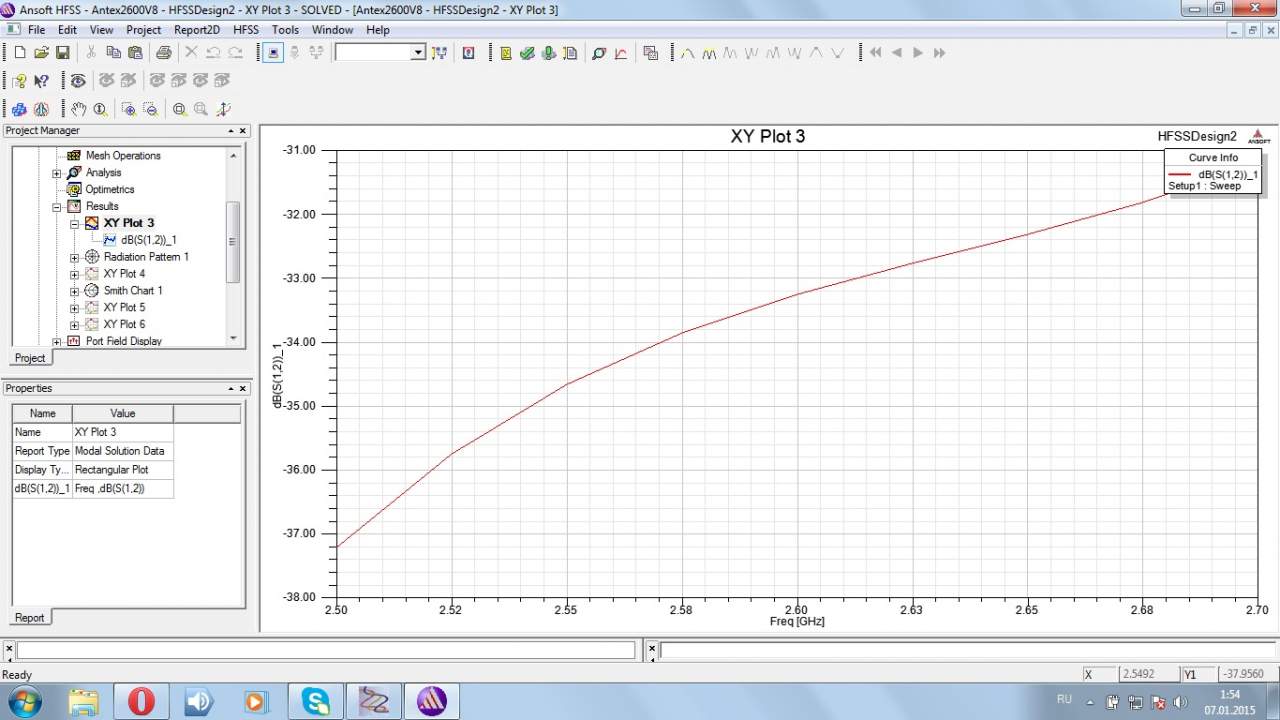1280x720 pixels.
Task: Toggle the Properties panel pin button
Action: tap(229, 389)
